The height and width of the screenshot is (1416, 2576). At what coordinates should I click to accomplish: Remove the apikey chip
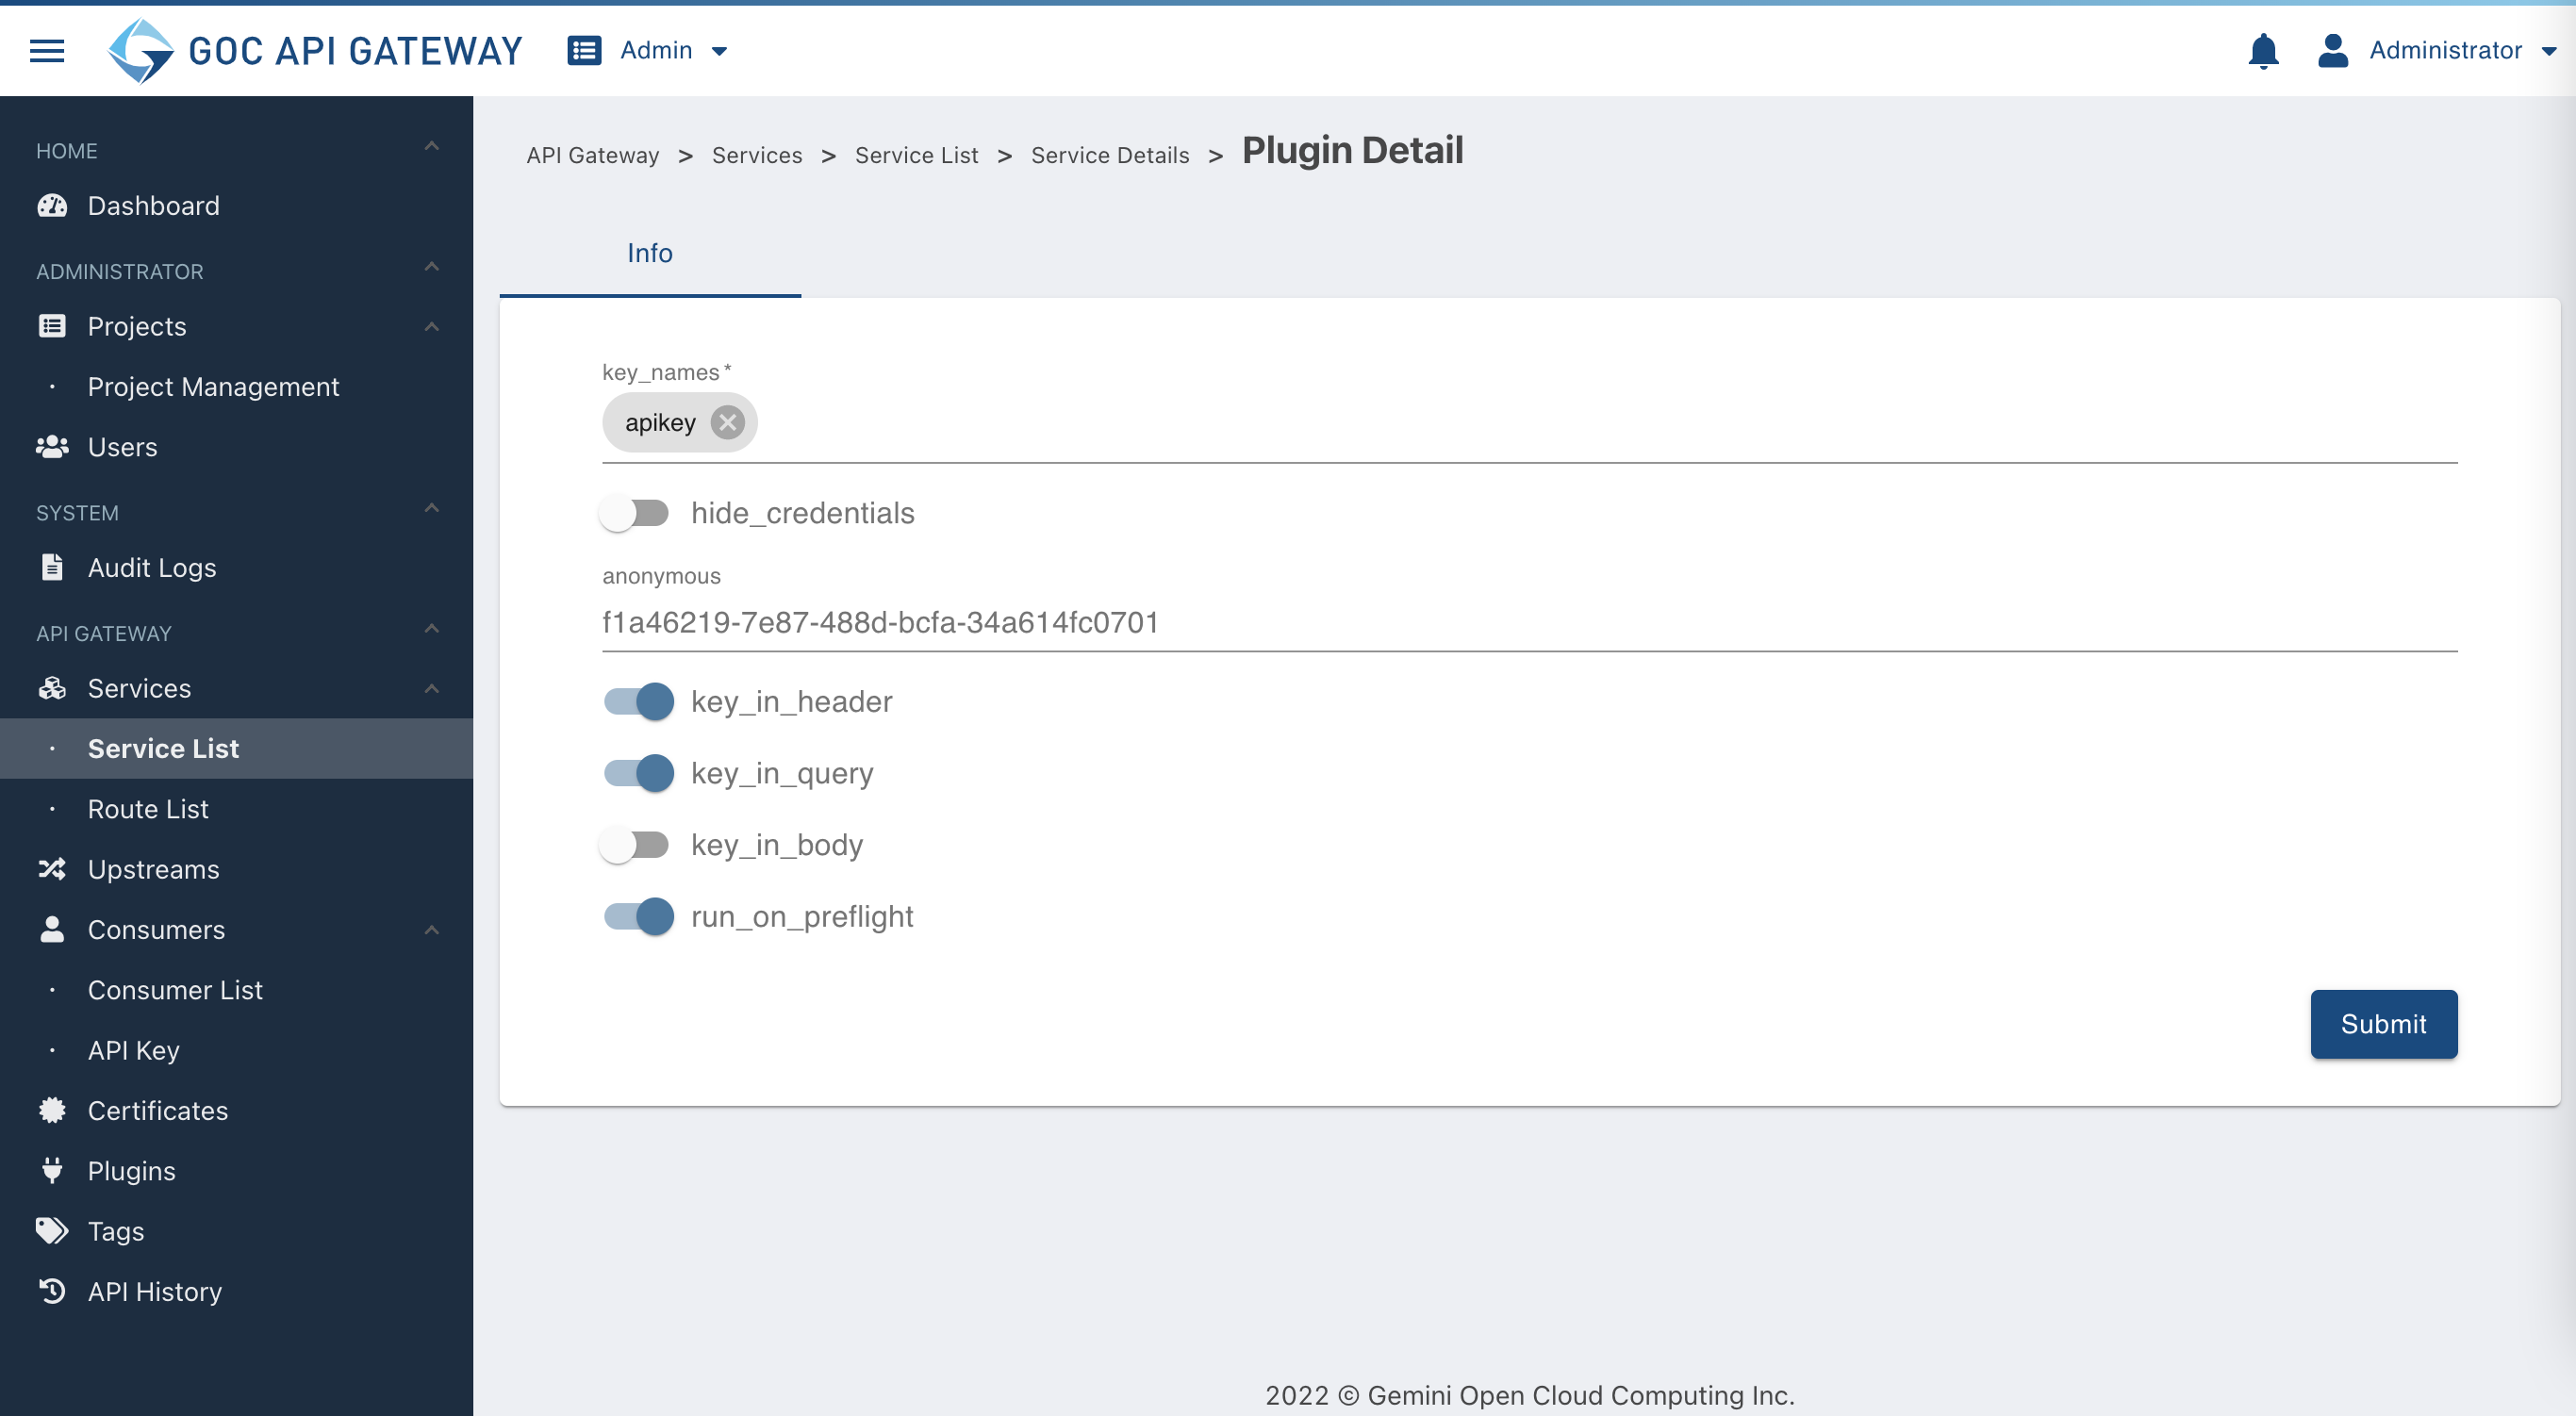[x=727, y=422]
